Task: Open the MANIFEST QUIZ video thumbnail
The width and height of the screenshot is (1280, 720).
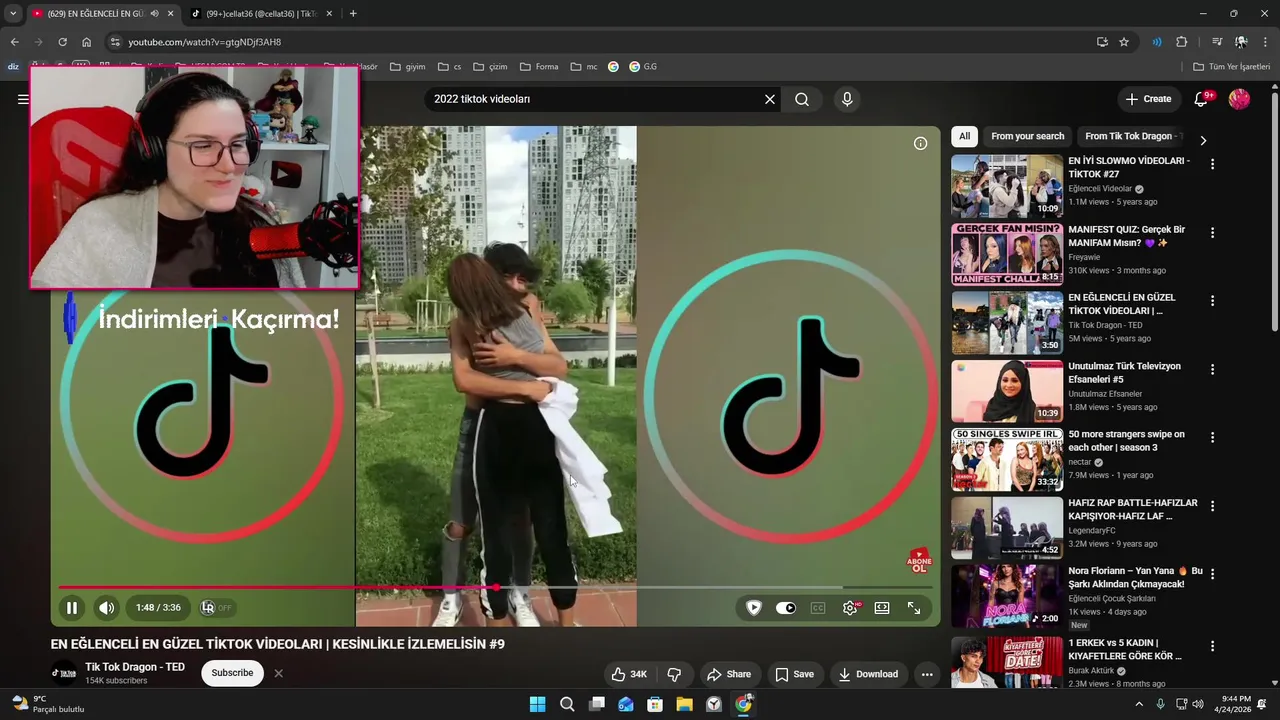Action: pyautogui.click(x=1007, y=254)
